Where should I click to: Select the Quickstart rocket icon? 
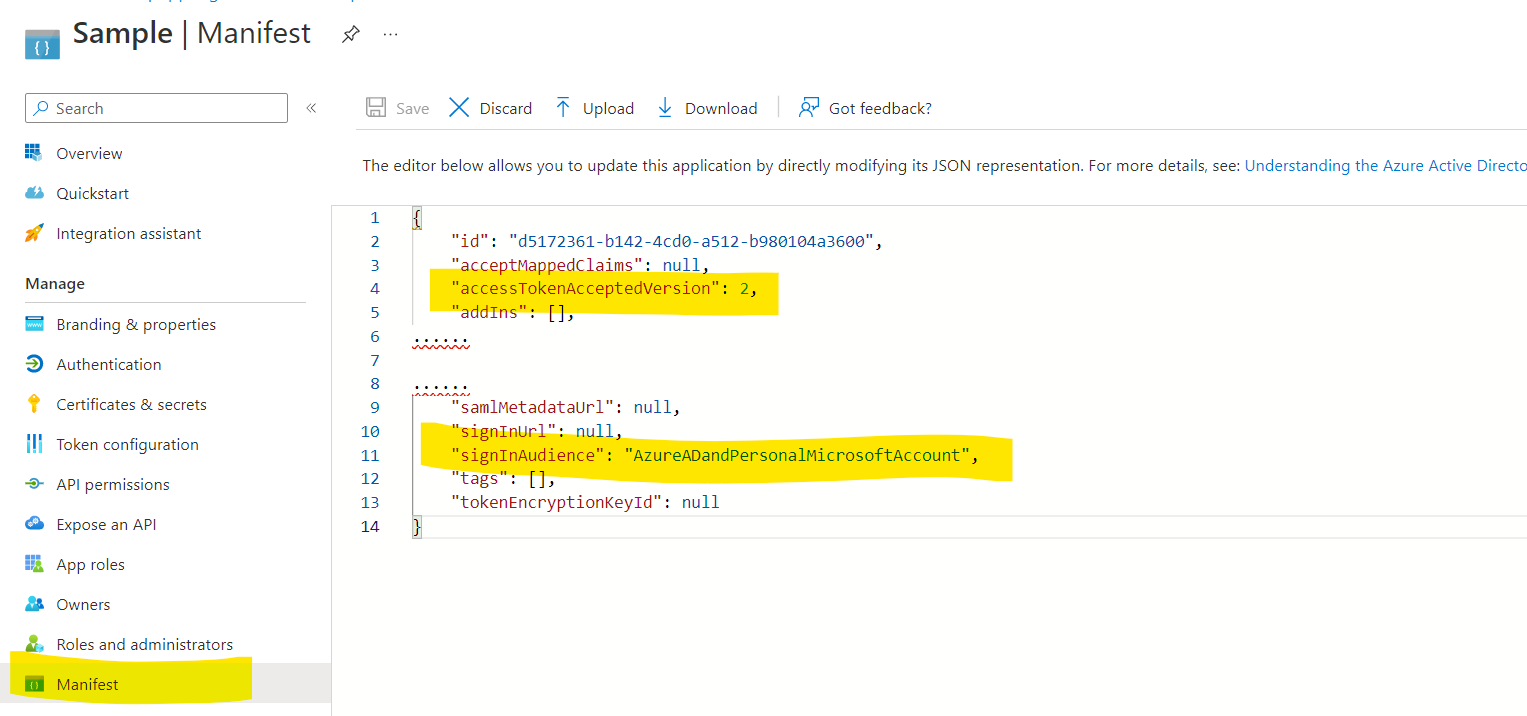pos(36,192)
